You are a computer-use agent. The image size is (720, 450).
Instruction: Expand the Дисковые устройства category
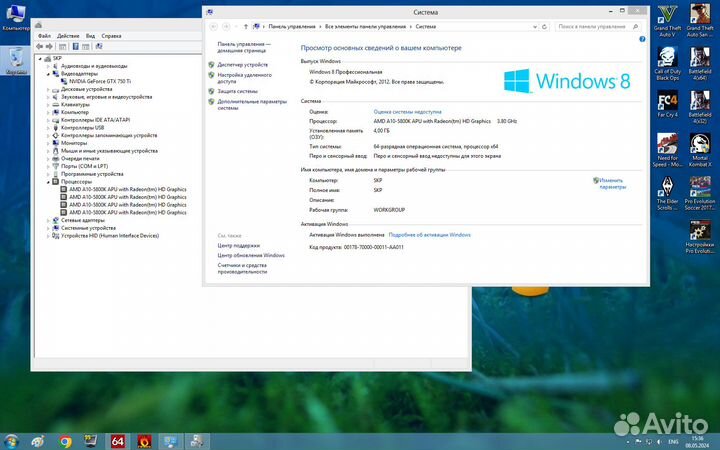tap(48, 90)
